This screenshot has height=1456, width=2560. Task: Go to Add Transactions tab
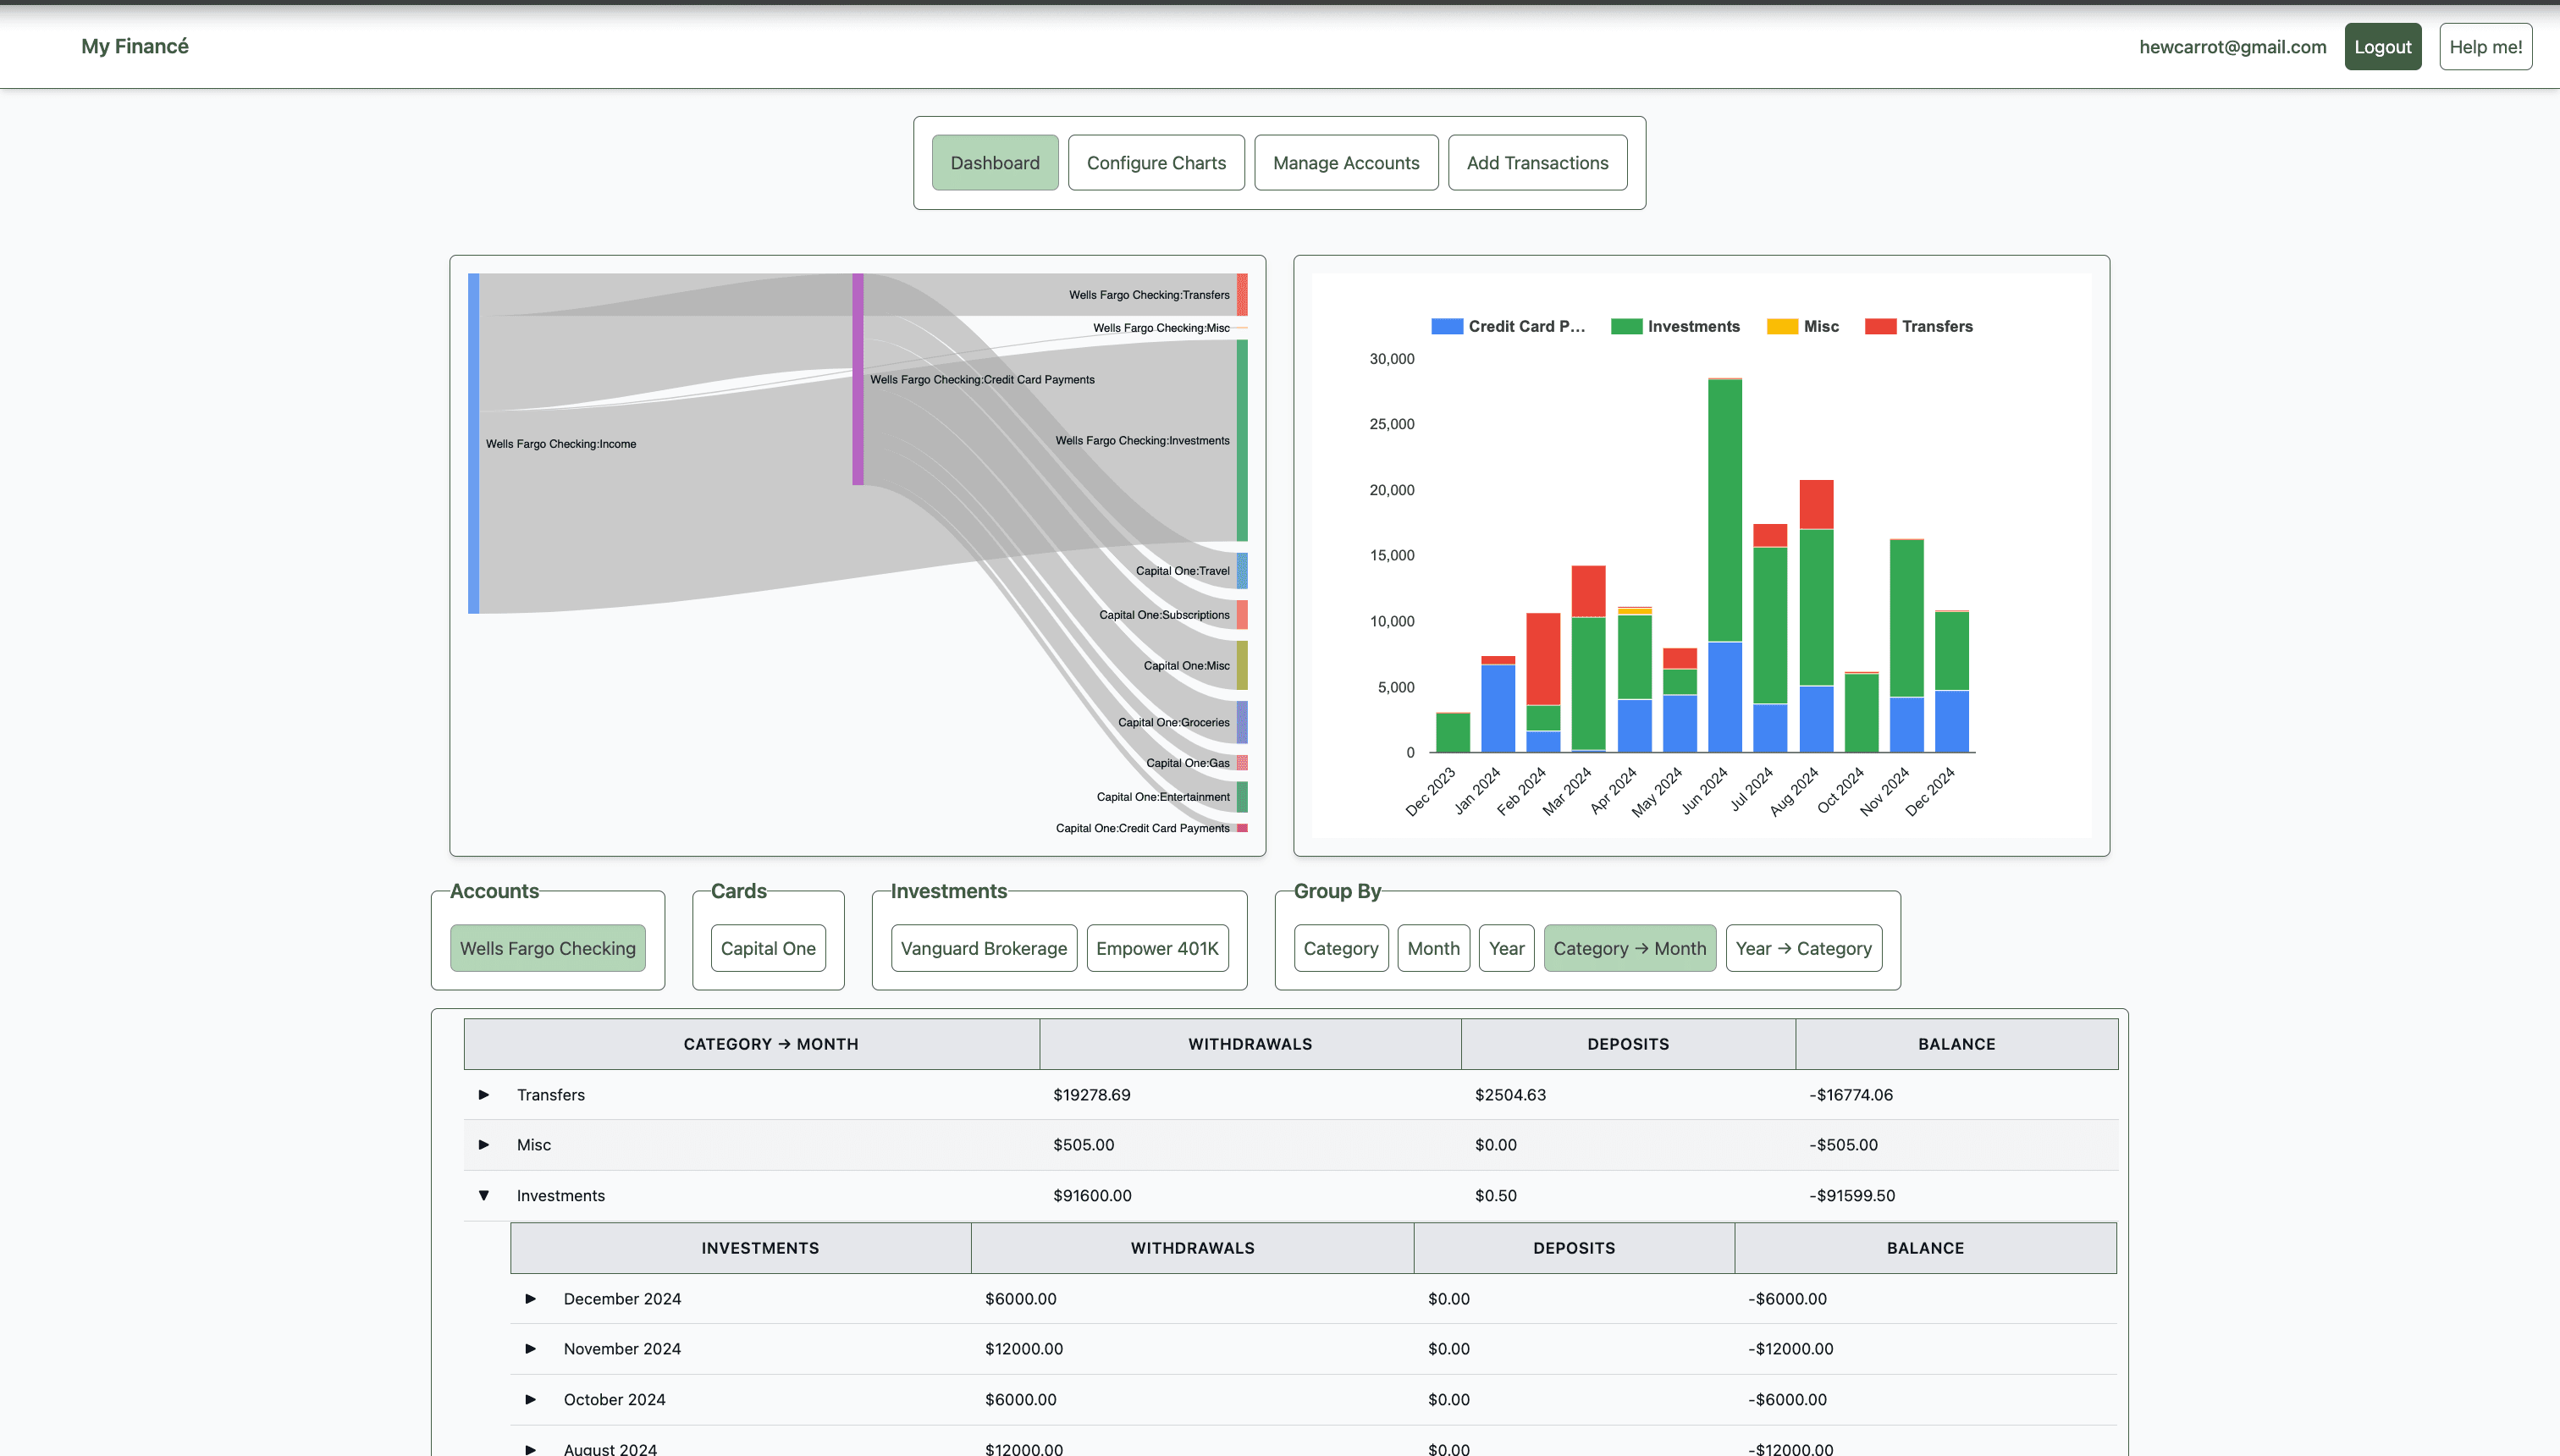[1538, 163]
